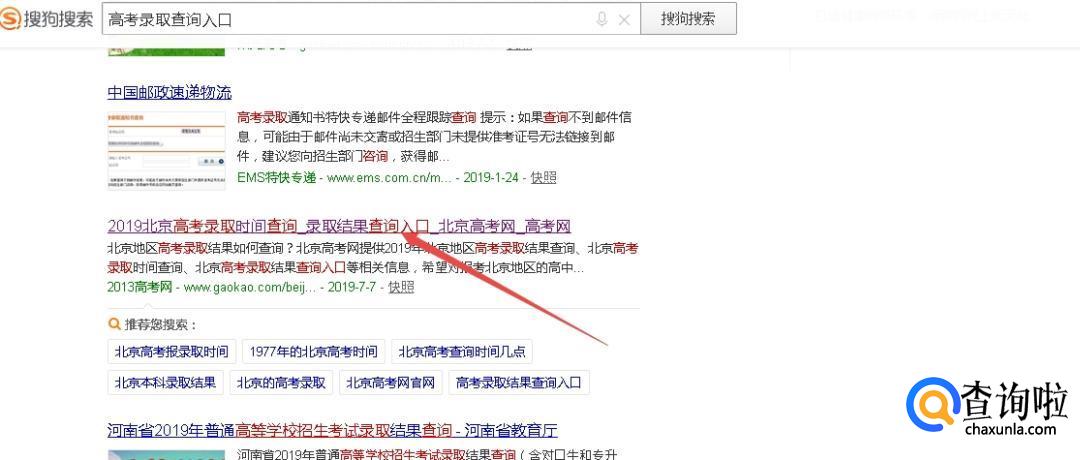Viewport: 1080px width, 460px height.
Task: Select suggestion 北京本科录取结果
Action: coord(165,382)
